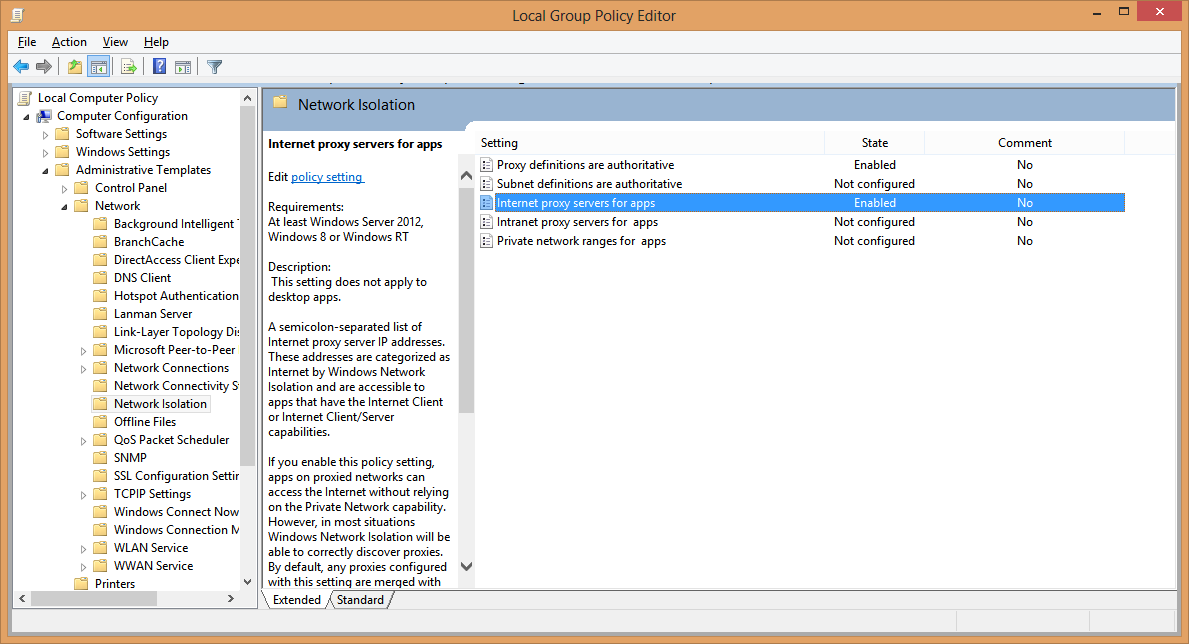Expand the WLAN Service node
This screenshot has width=1189, height=644.
(83, 548)
